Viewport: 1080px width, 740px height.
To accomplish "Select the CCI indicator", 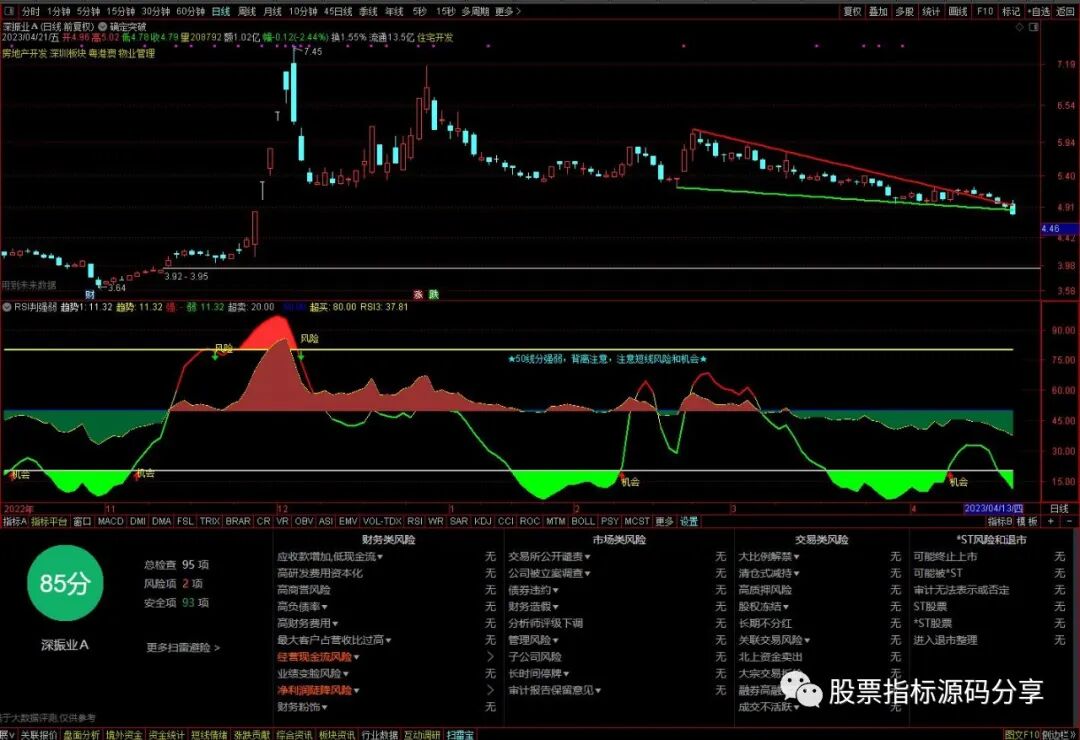I will point(506,522).
